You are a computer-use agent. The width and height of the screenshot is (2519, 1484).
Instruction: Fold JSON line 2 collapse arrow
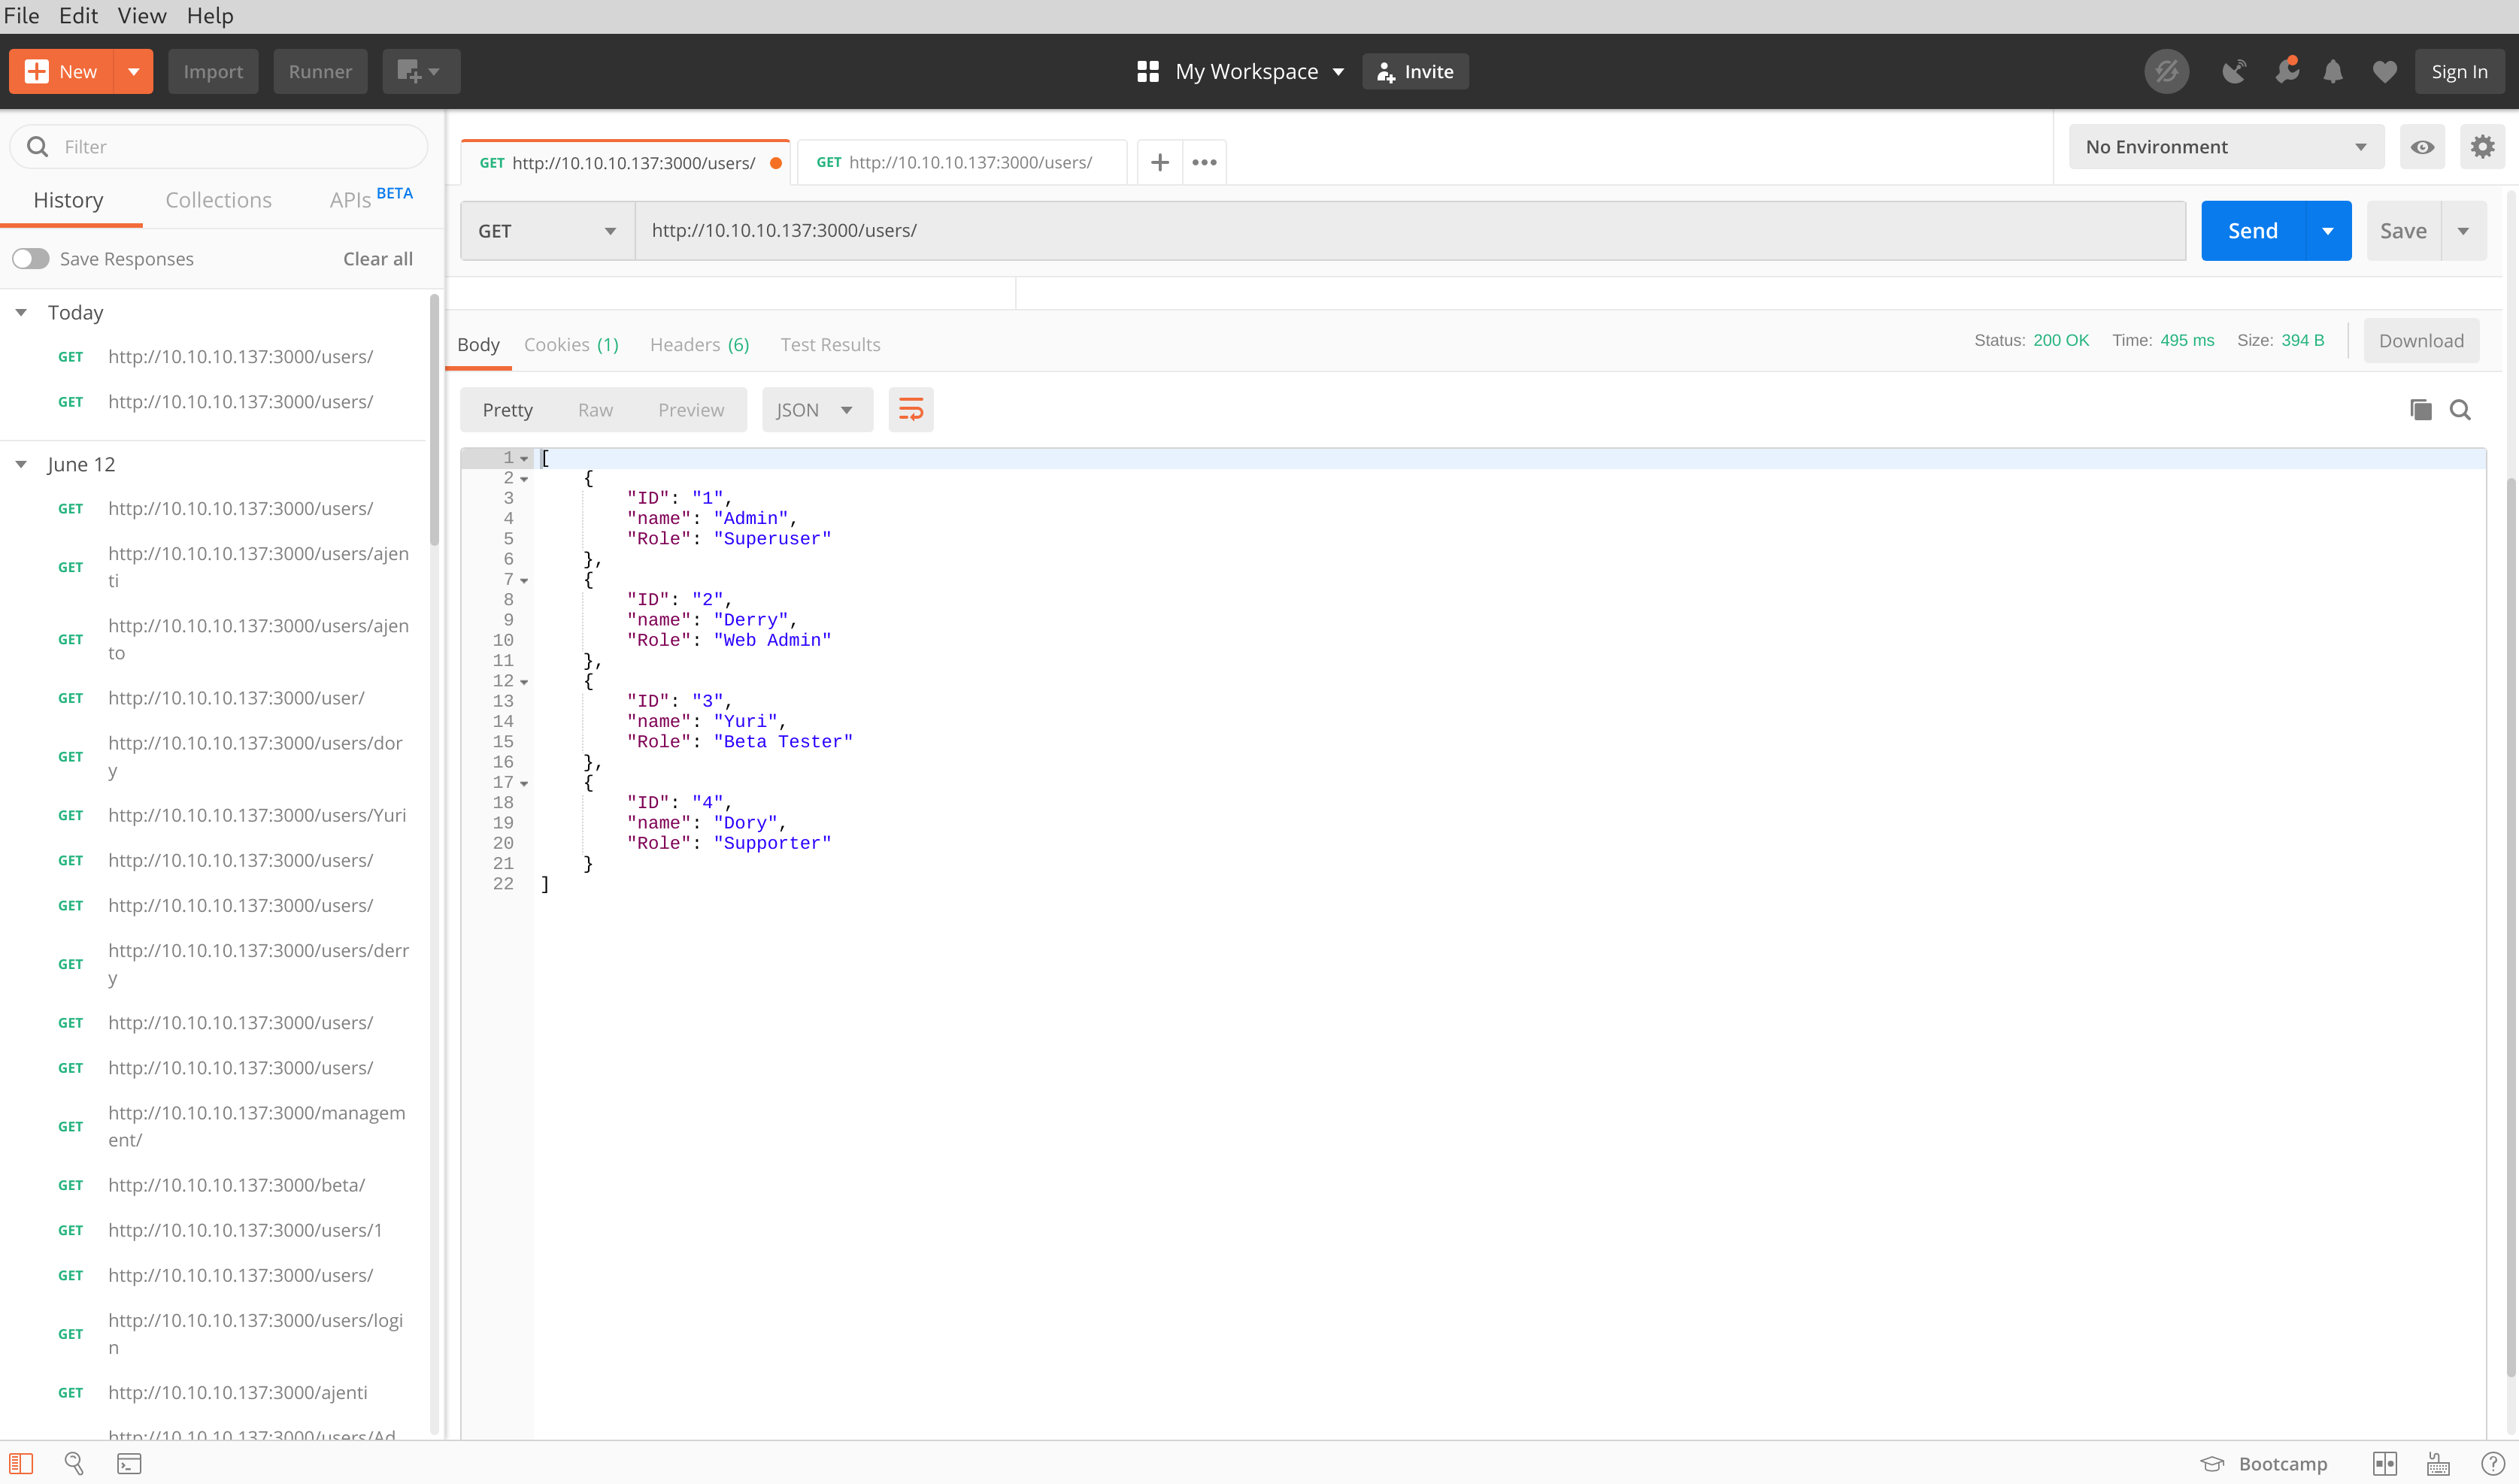coord(524,479)
